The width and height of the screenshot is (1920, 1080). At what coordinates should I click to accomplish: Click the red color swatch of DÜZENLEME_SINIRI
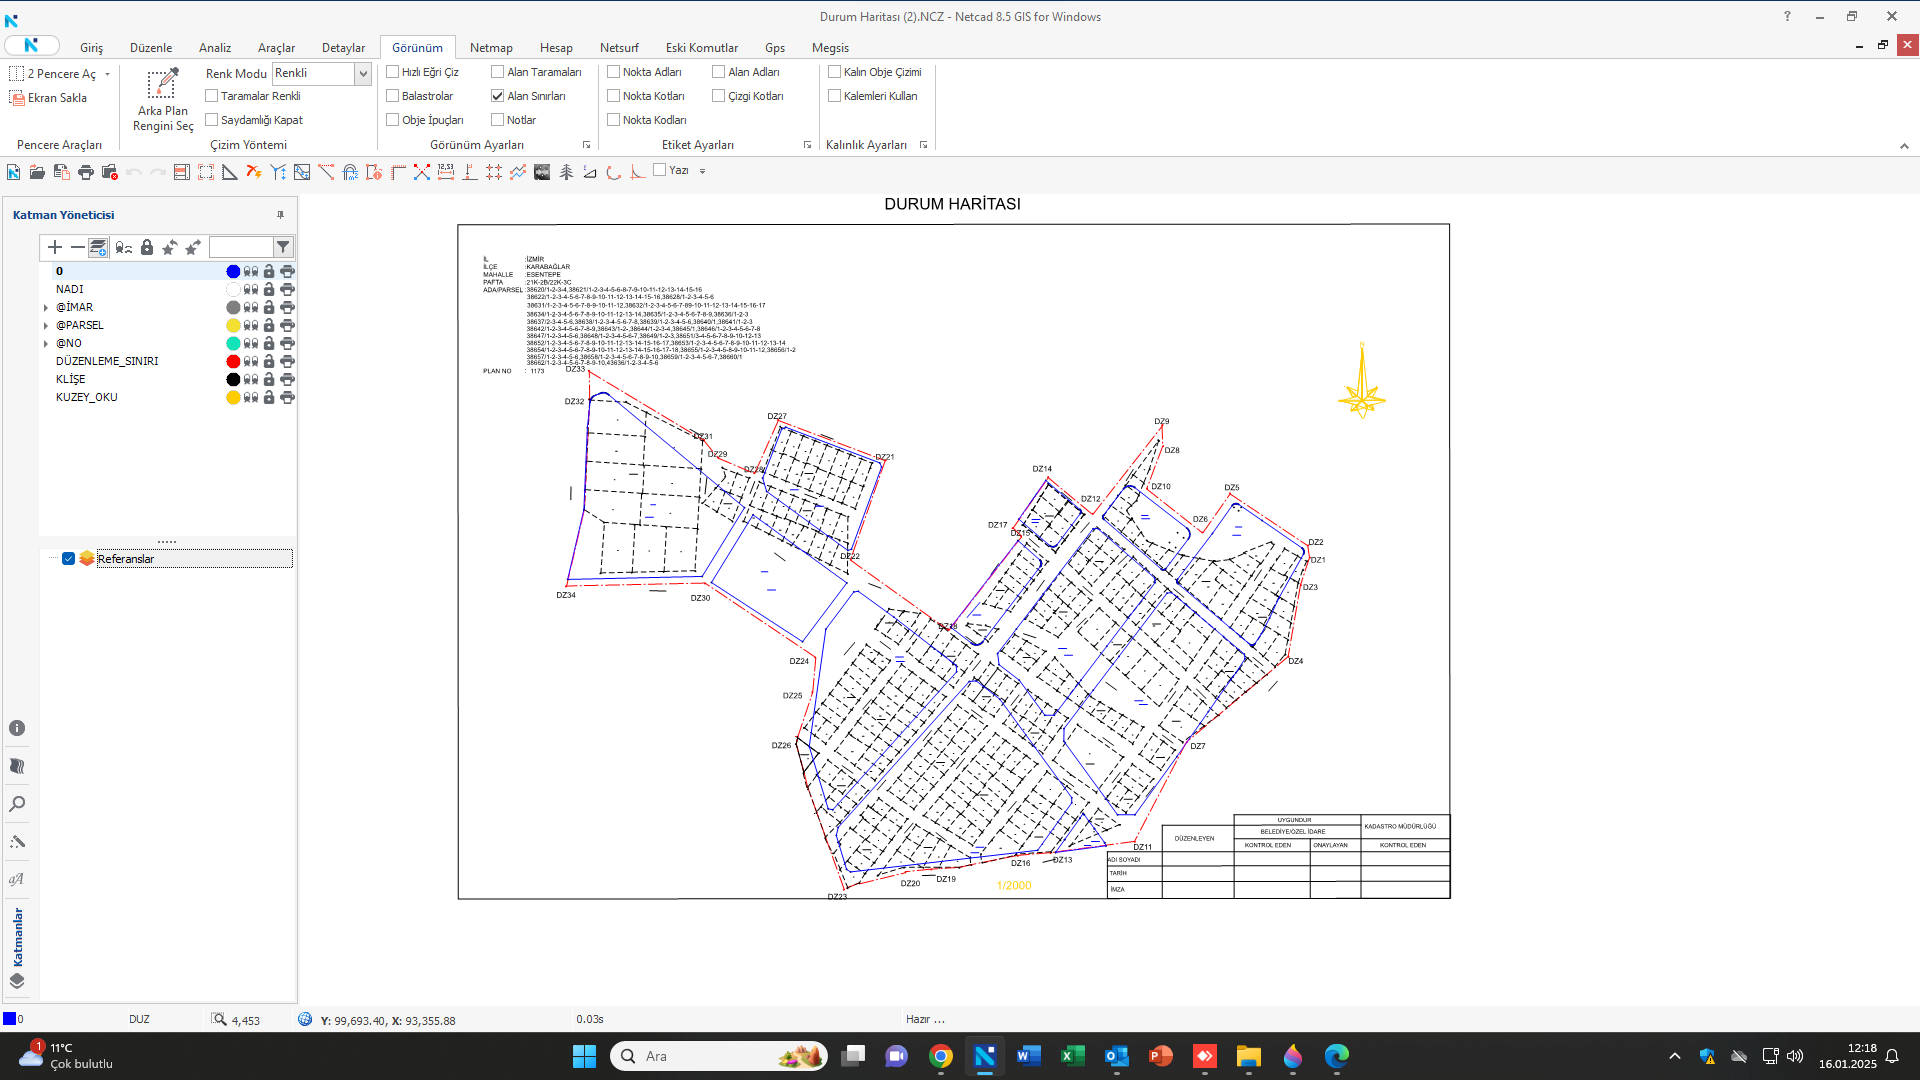pyautogui.click(x=233, y=361)
